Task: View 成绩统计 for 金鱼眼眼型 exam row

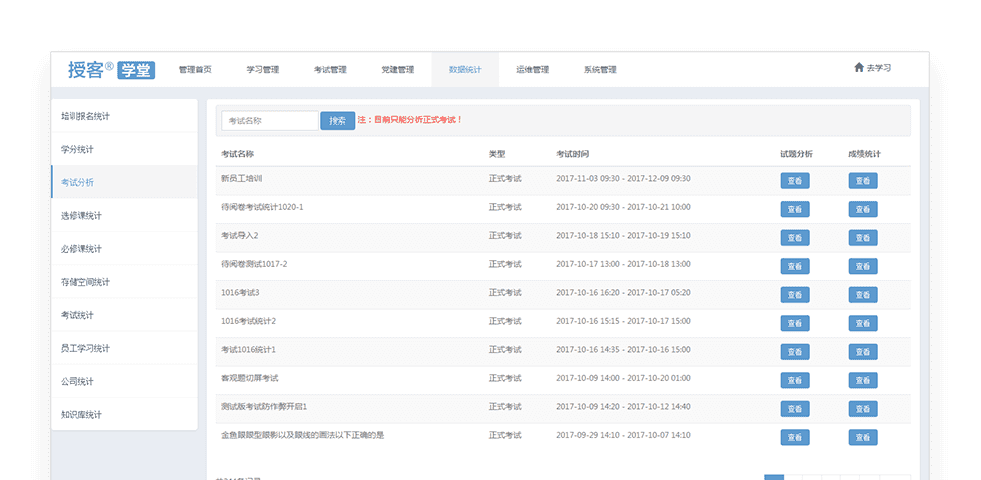Action: [863, 437]
